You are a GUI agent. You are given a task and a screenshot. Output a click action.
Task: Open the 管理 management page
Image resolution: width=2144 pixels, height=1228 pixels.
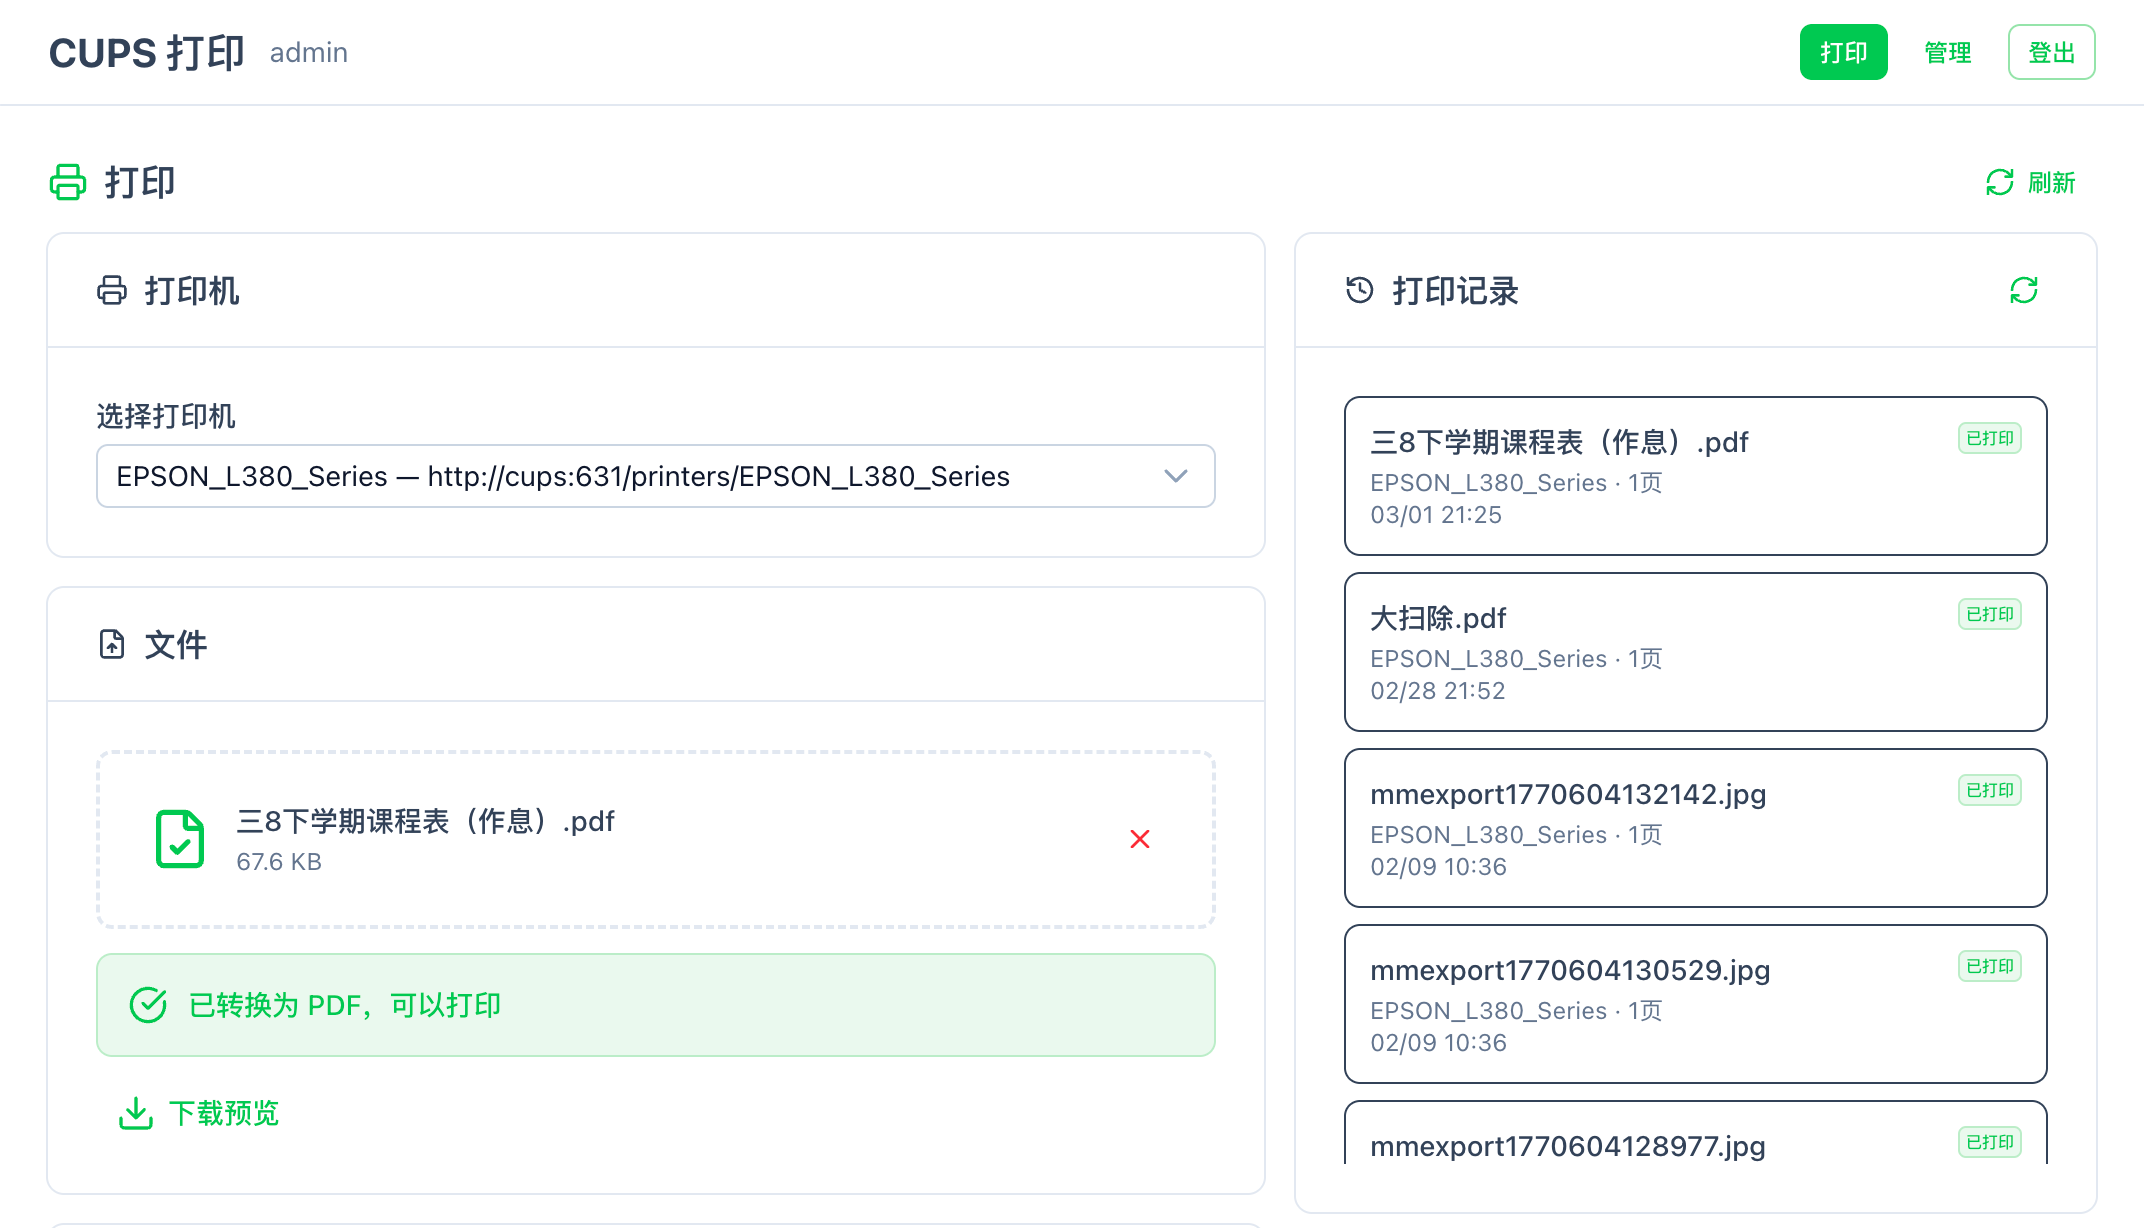1947,52
